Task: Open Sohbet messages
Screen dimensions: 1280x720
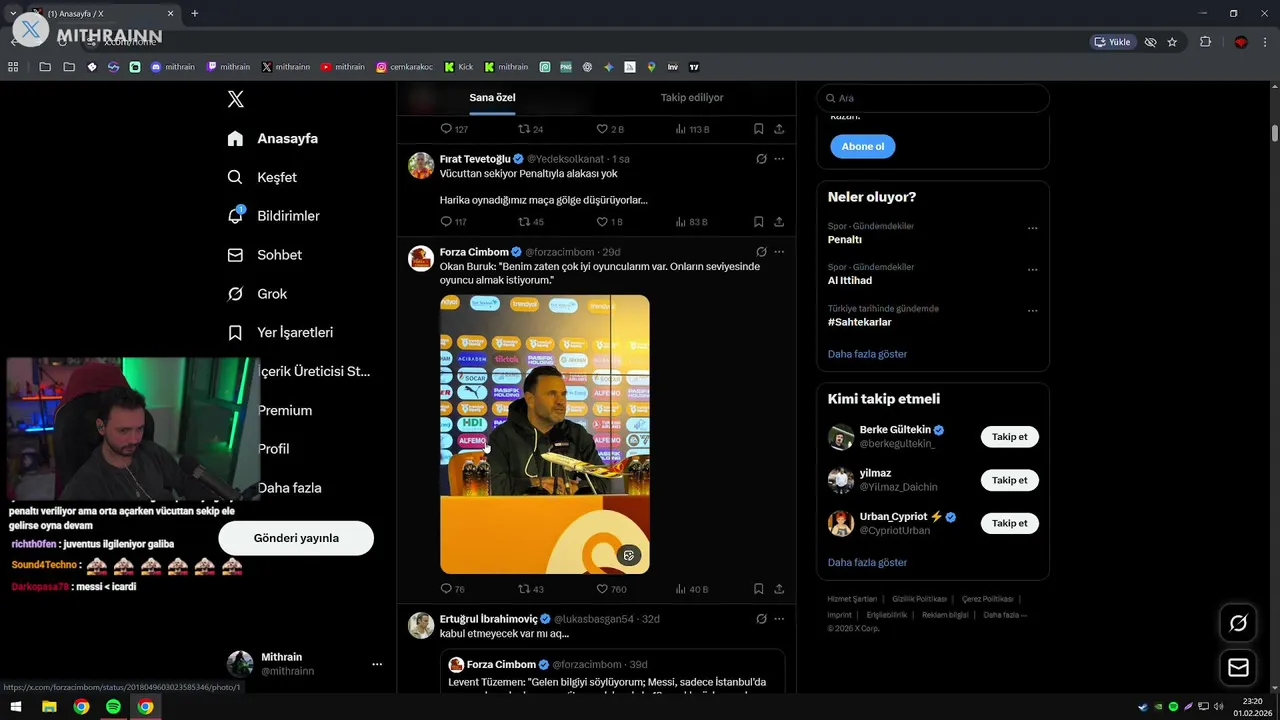Action: click(x=264, y=255)
